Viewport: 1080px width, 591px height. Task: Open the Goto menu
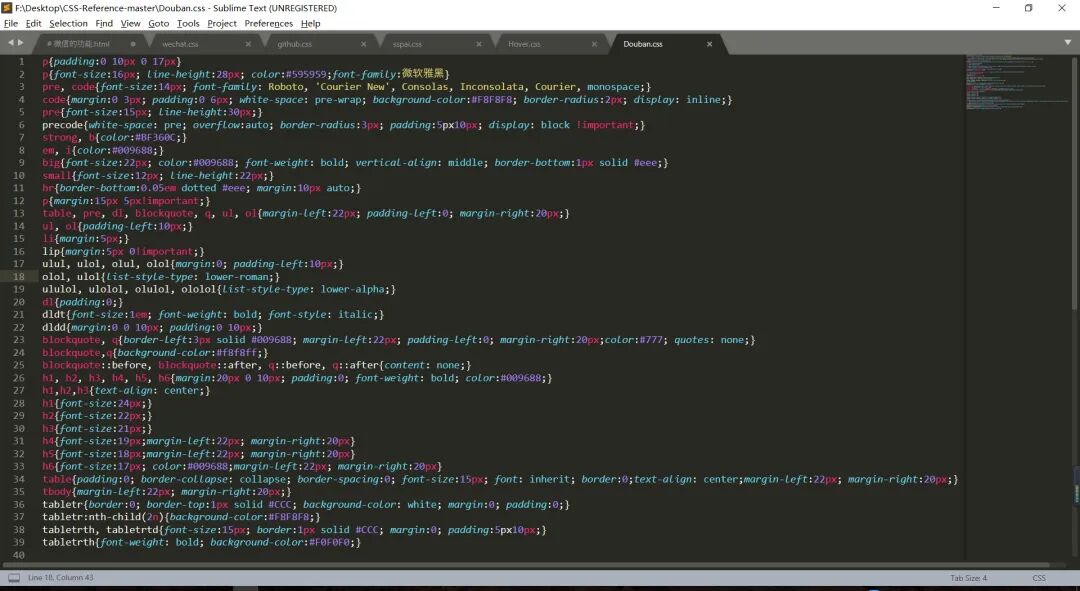pyautogui.click(x=158, y=23)
